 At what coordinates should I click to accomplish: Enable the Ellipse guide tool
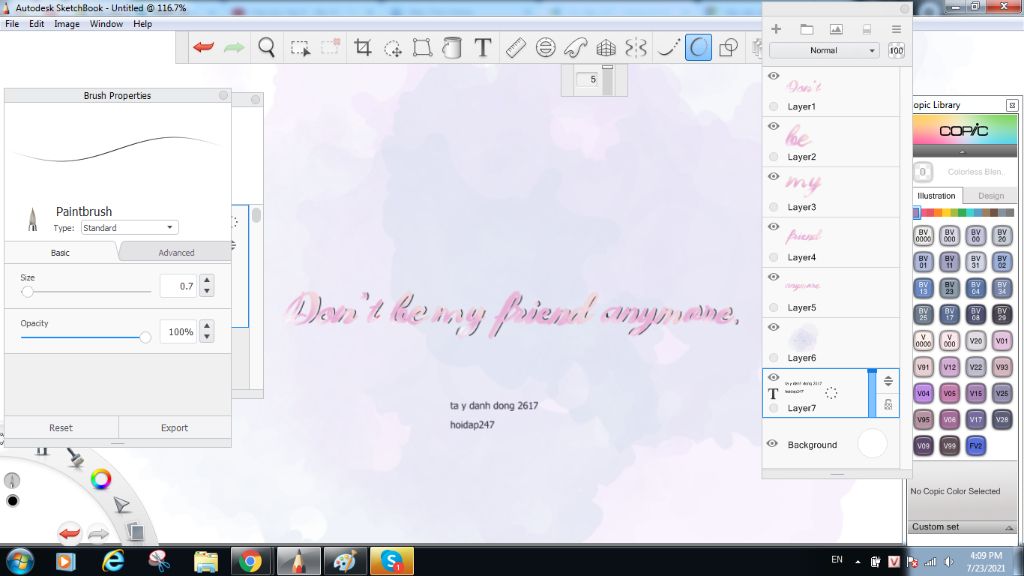545,48
